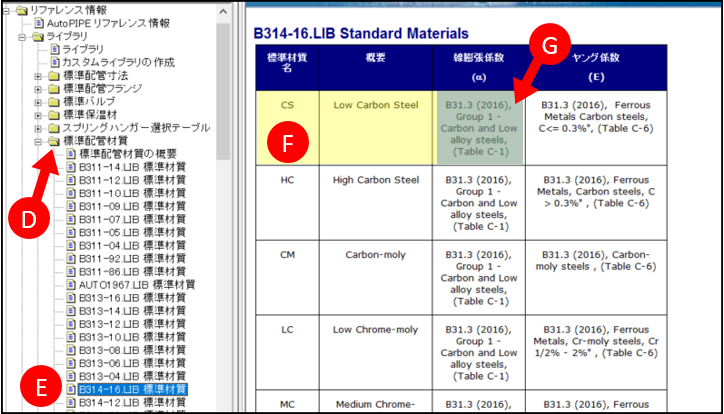
Task: Select the 標準バルブ folder icon
Action: coord(54,102)
